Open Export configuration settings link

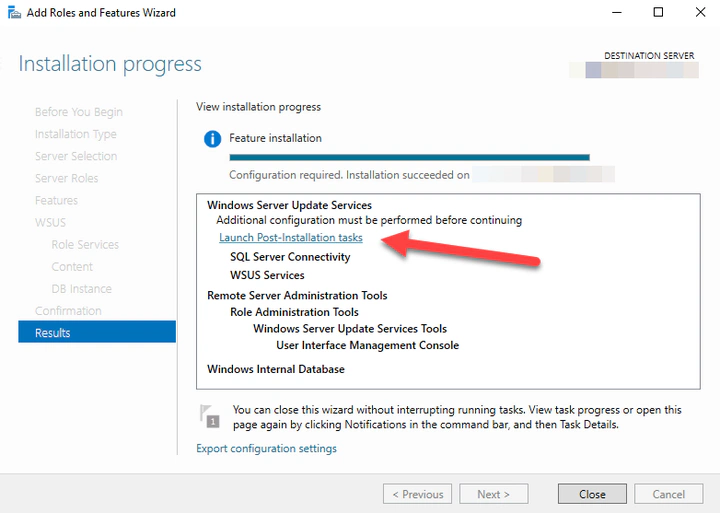pos(266,448)
